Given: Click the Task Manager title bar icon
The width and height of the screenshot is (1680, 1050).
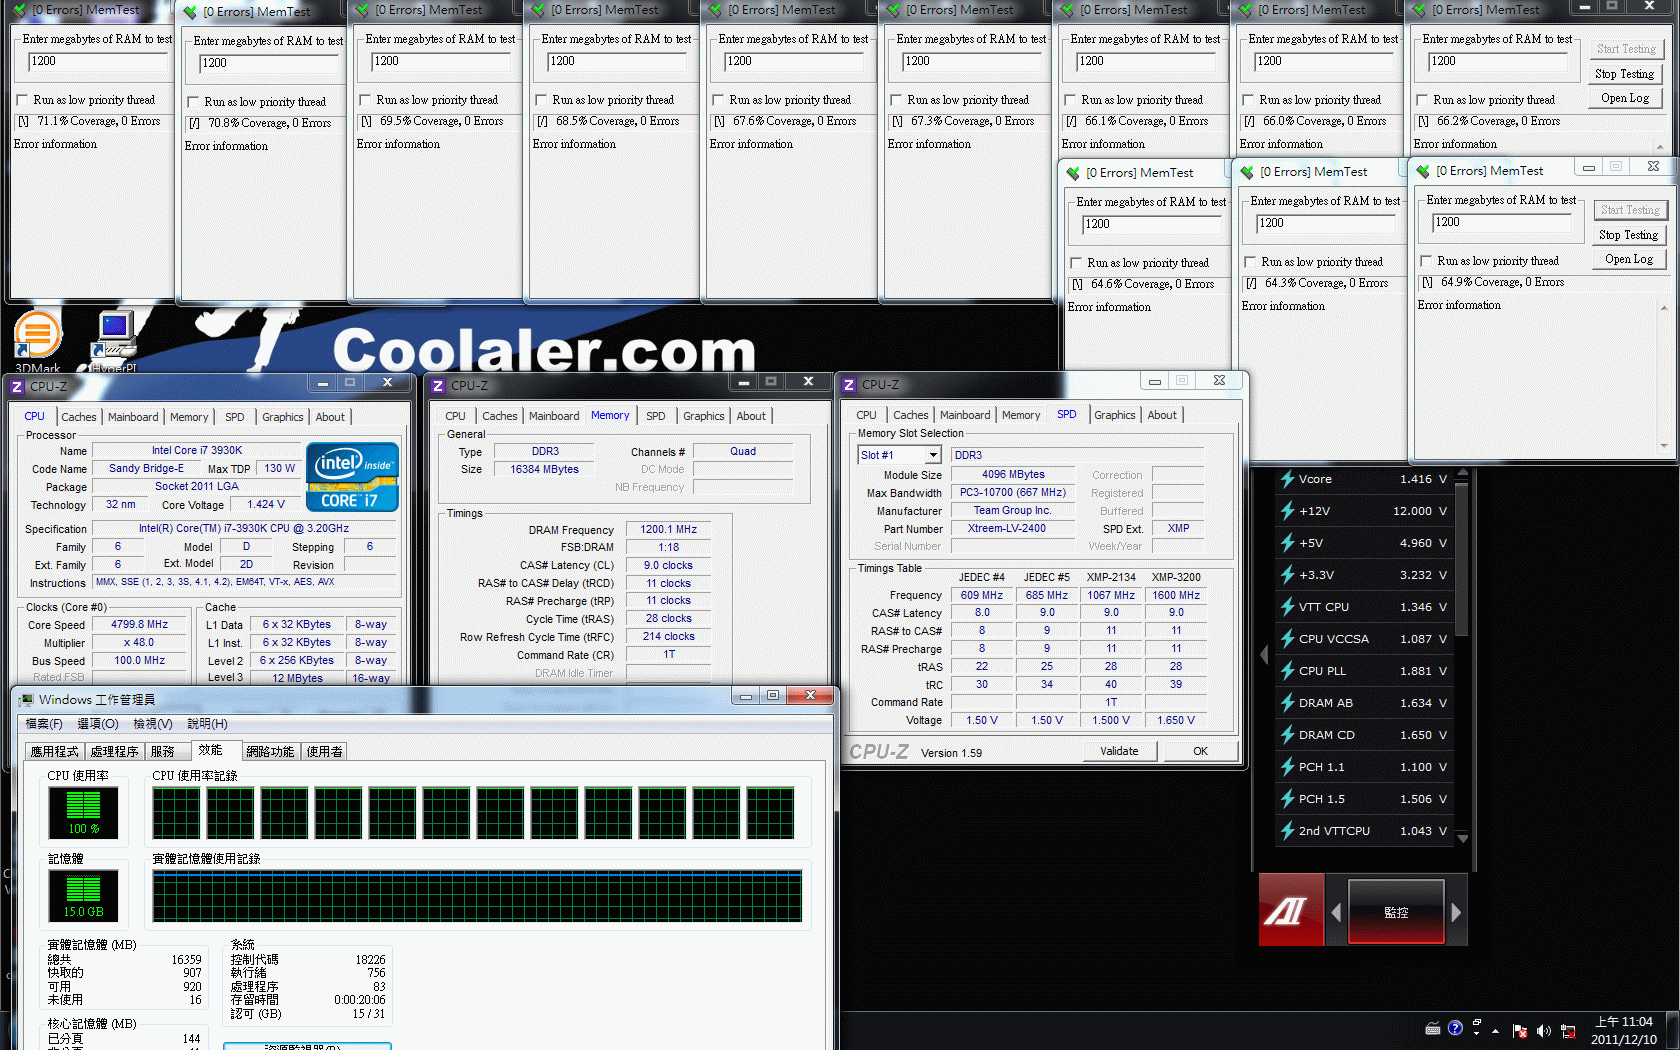Looking at the screenshot, I should pyautogui.click(x=26, y=699).
